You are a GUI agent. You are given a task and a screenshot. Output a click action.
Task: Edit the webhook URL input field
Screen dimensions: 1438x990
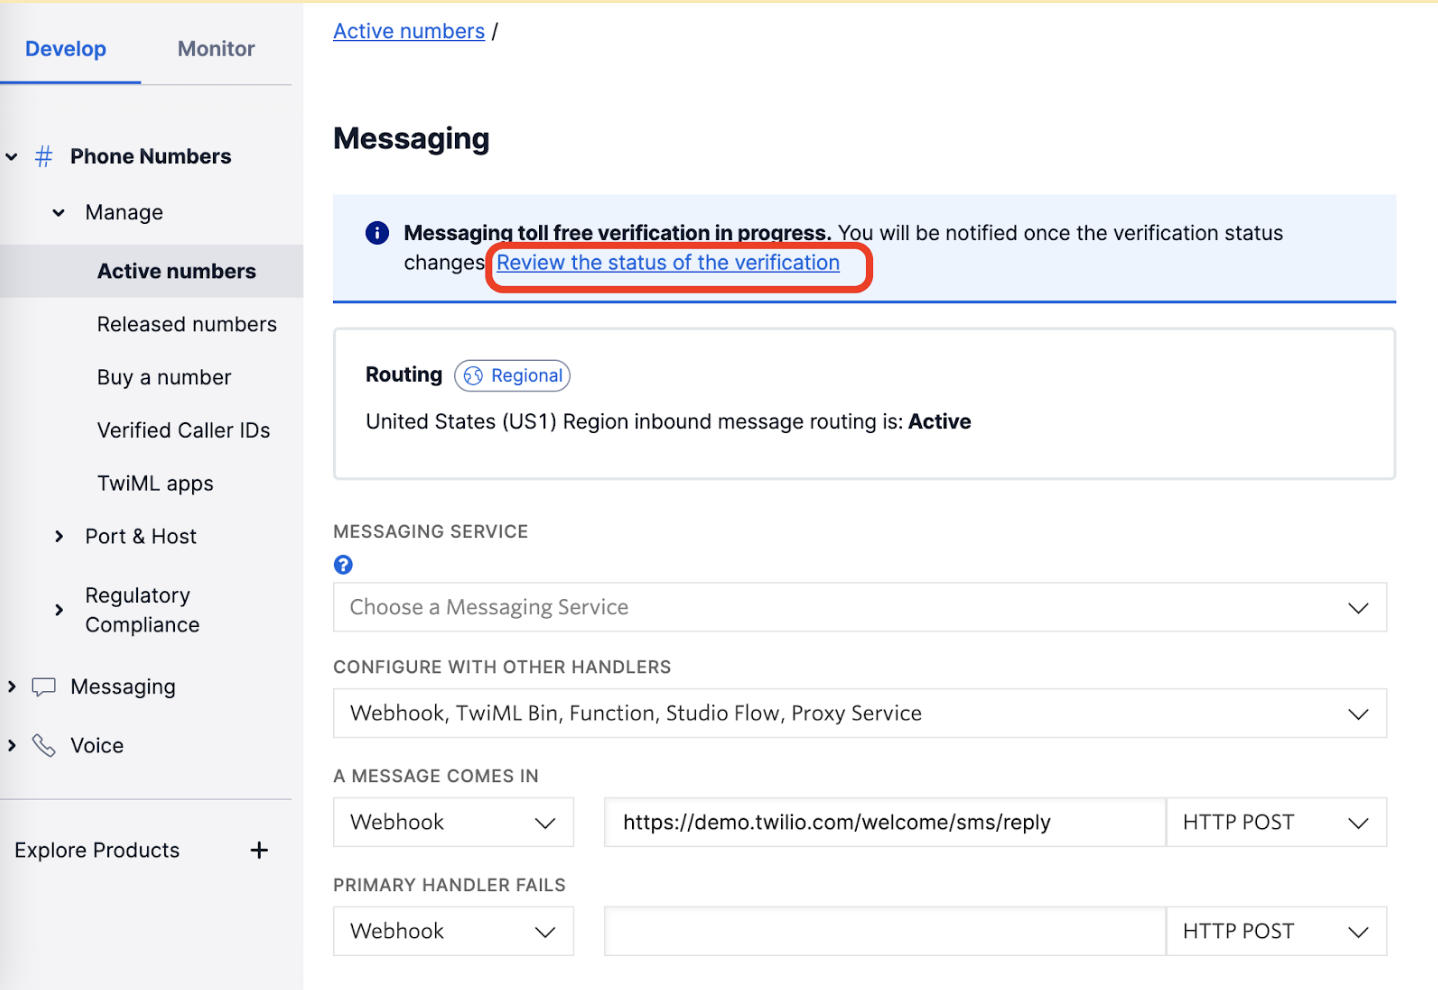pyautogui.click(x=884, y=822)
